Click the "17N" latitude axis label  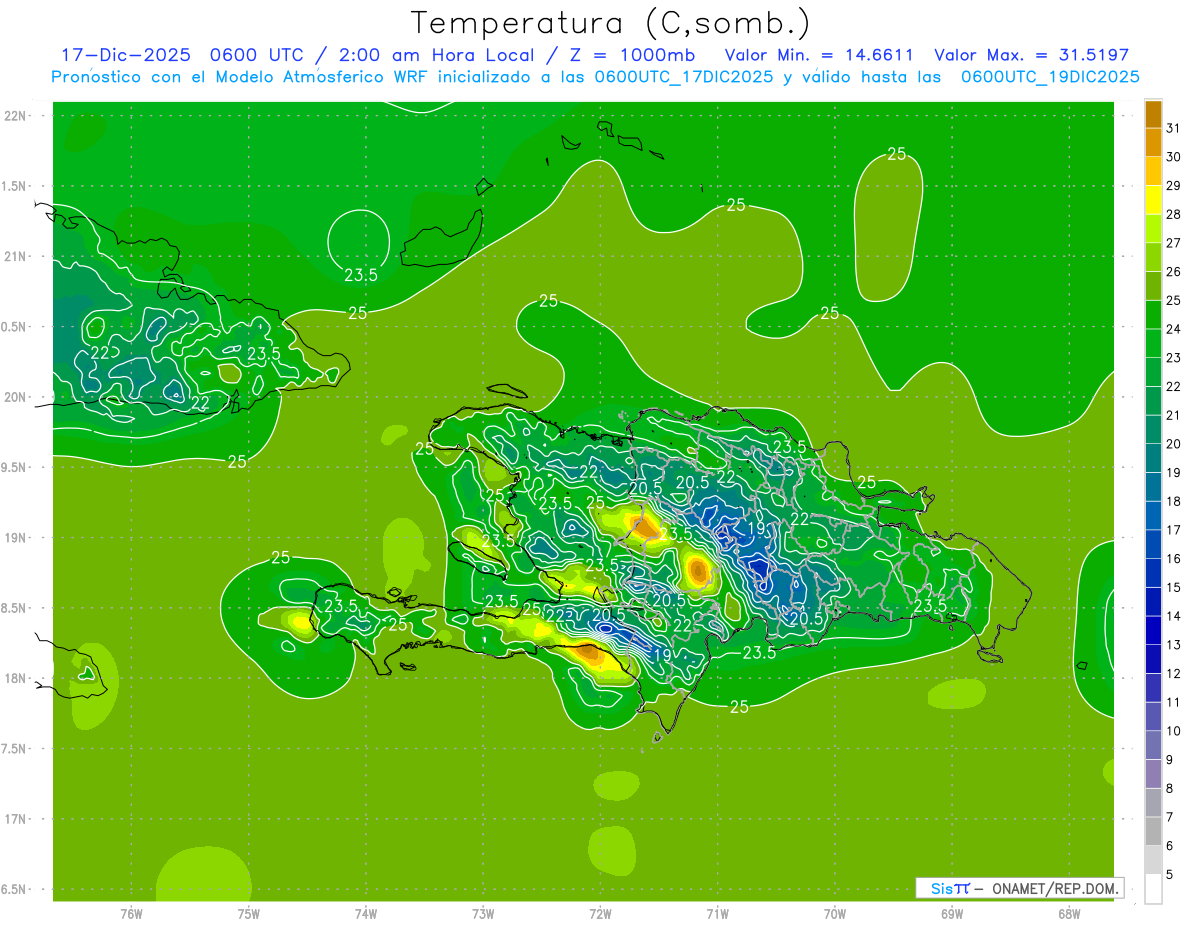click(16, 819)
